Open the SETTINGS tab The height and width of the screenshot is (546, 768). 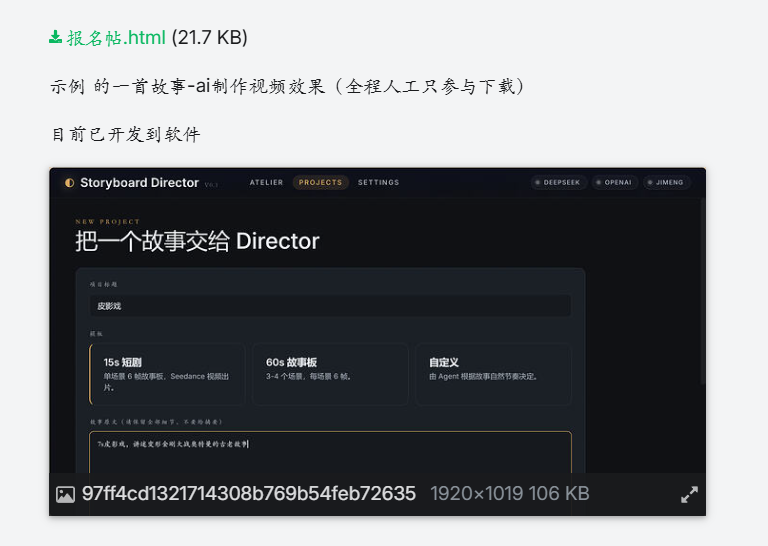(378, 182)
